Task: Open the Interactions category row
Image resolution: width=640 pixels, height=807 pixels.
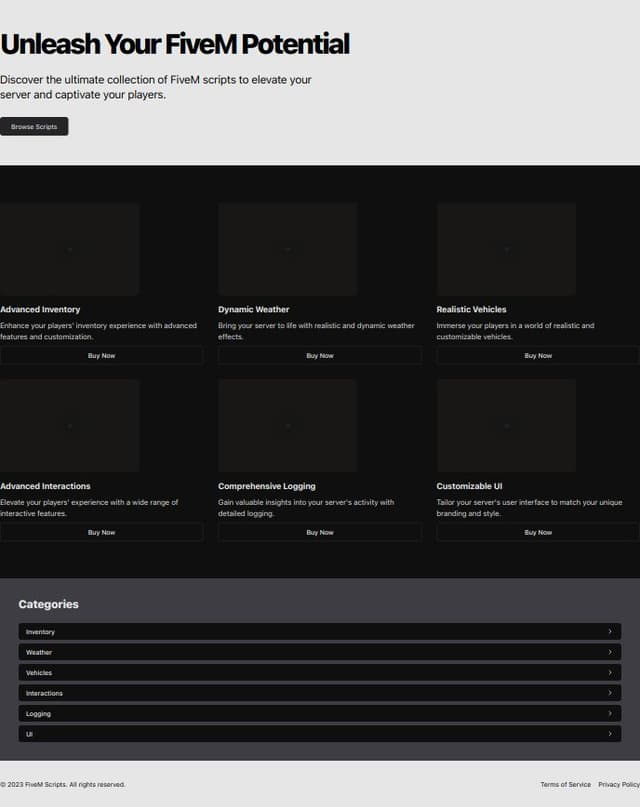Action: [319, 693]
